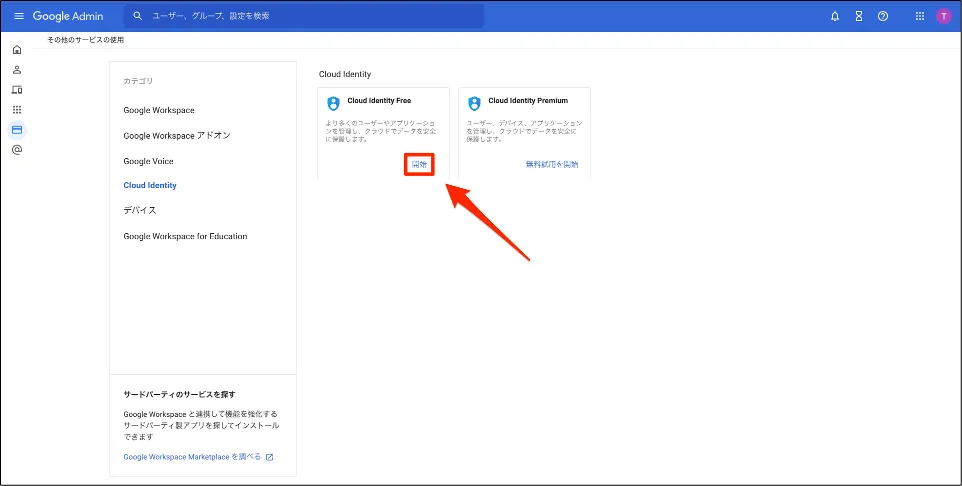Image resolution: width=962 pixels, height=486 pixels.
Task: Open the Google apps grid launcher
Action: click(920, 17)
